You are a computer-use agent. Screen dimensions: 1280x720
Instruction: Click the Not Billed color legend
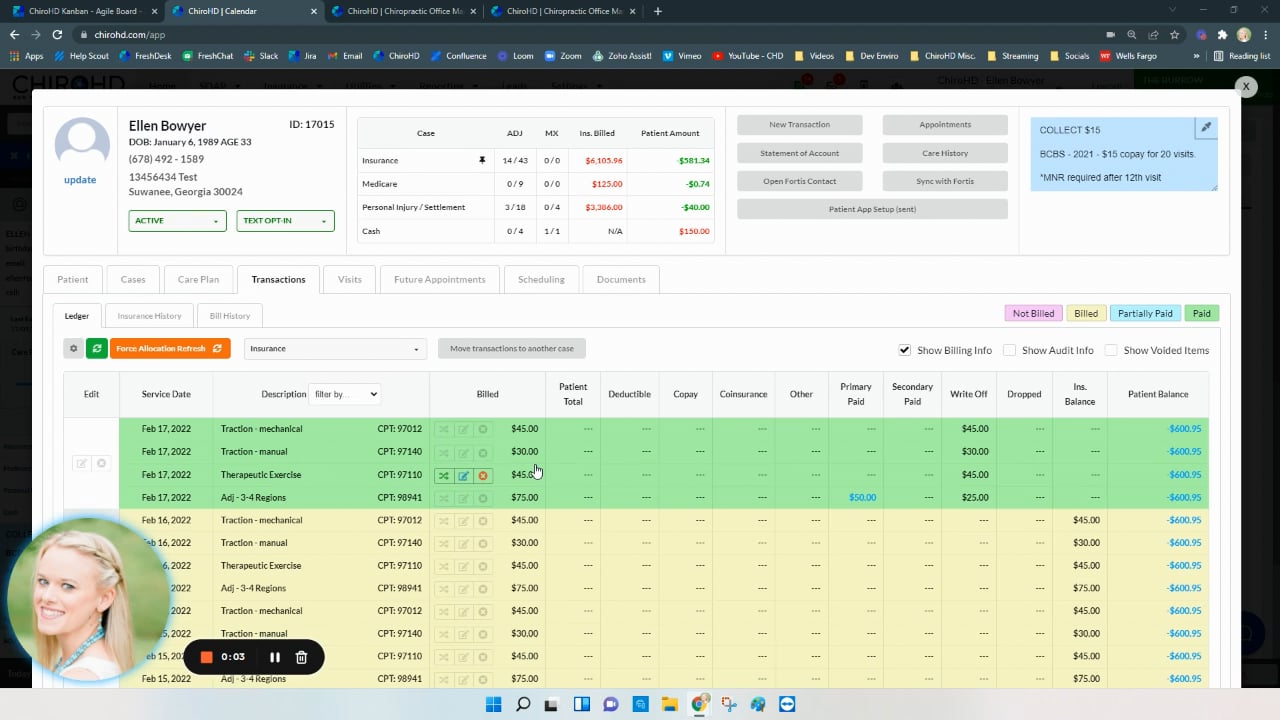click(1033, 313)
